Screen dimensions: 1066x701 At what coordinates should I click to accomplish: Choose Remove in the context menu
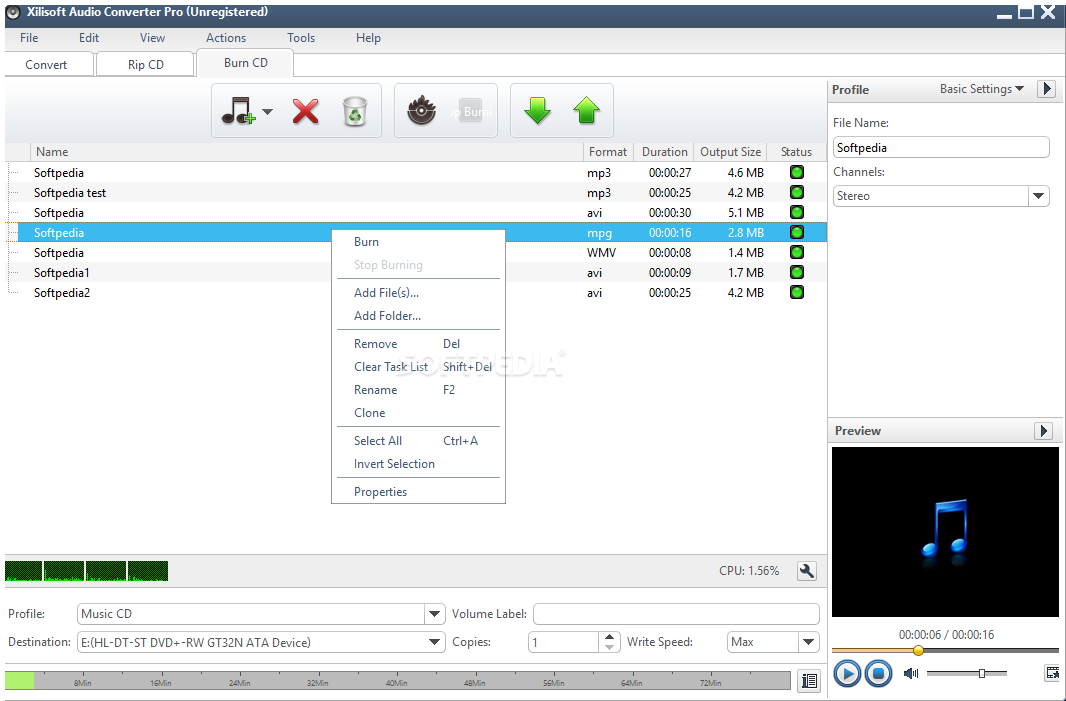tap(419, 344)
